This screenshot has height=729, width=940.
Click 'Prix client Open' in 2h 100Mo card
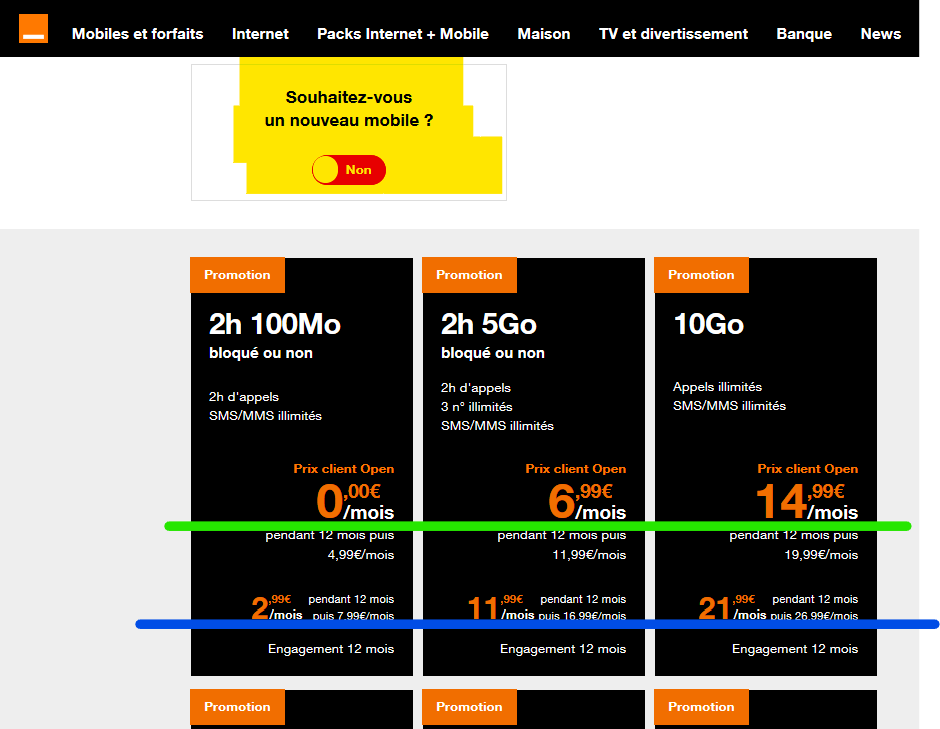(x=344, y=469)
